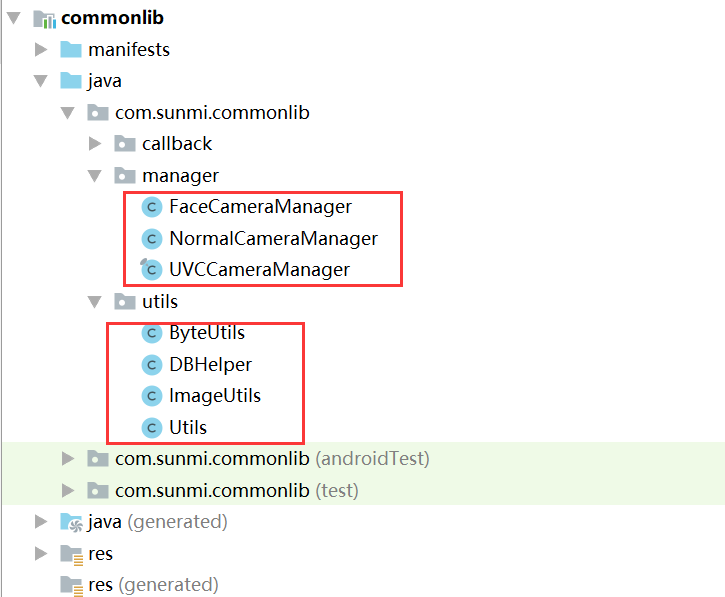This screenshot has width=725, height=597.
Task: Expand com.sunmi.commonlib (androidTest) package
Action: click(68, 459)
